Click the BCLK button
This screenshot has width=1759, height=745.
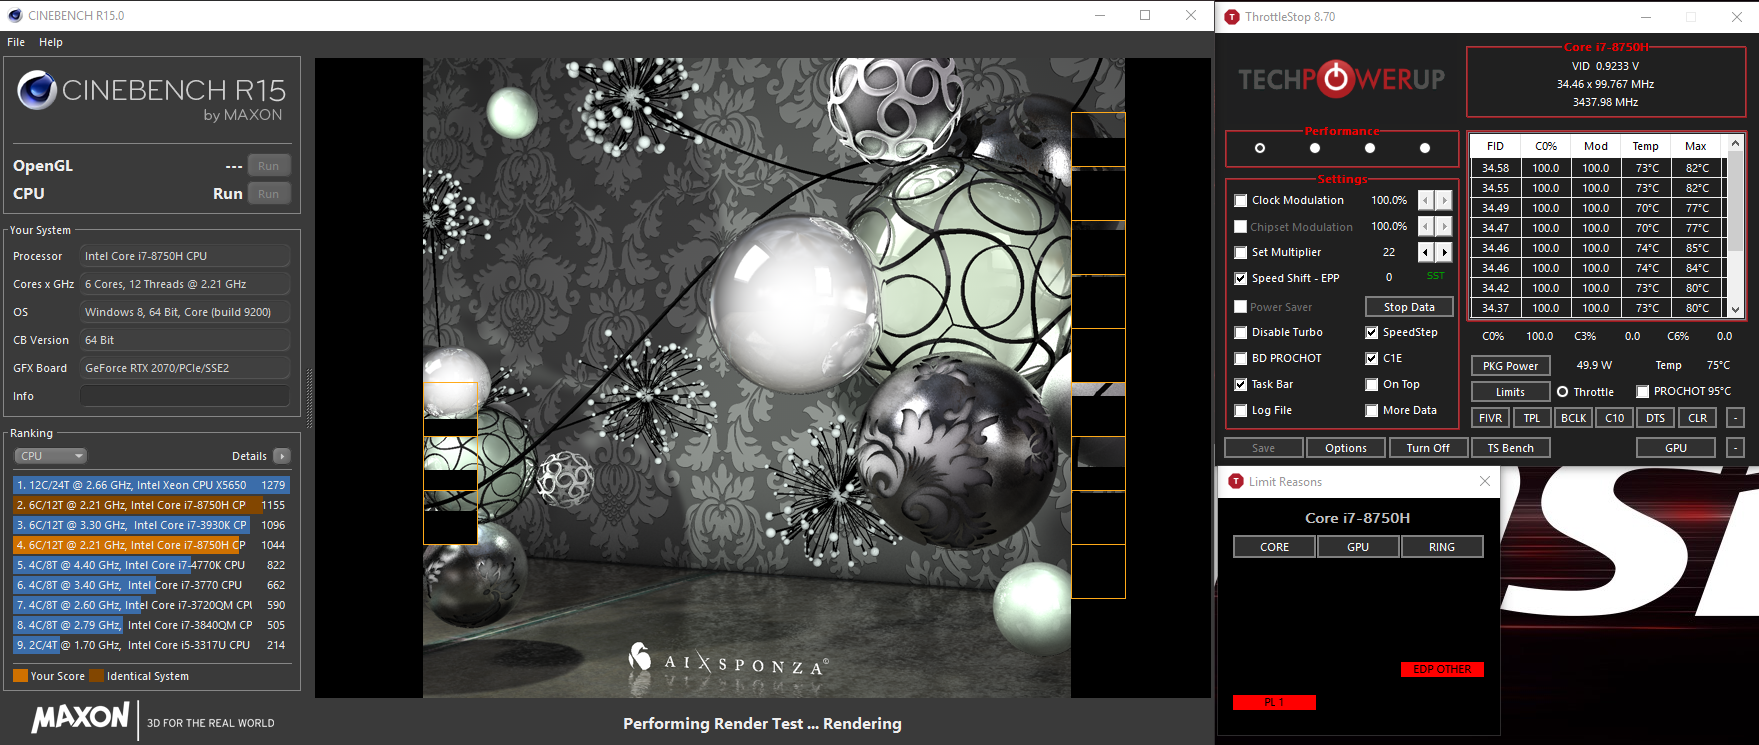[1574, 418]
